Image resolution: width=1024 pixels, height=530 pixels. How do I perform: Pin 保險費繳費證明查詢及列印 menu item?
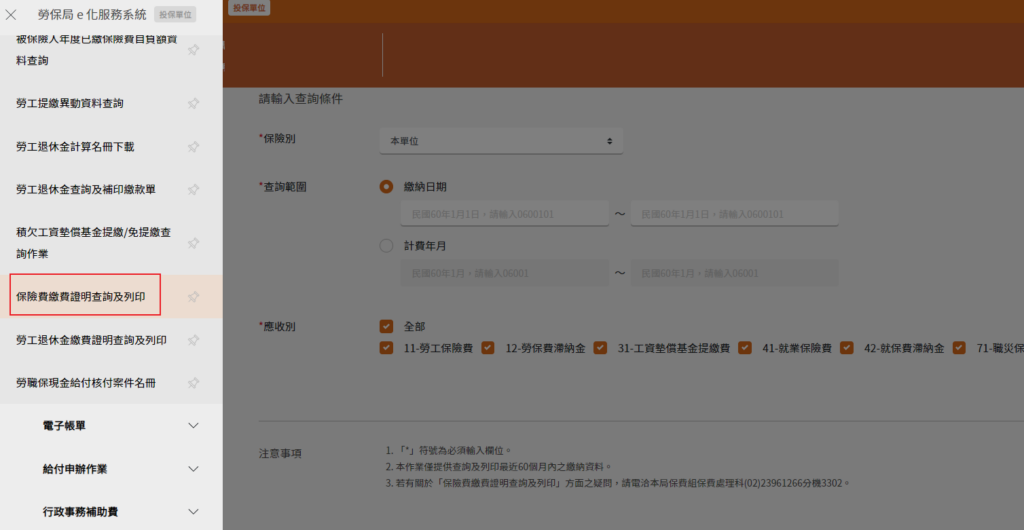[x=194, y=296]
